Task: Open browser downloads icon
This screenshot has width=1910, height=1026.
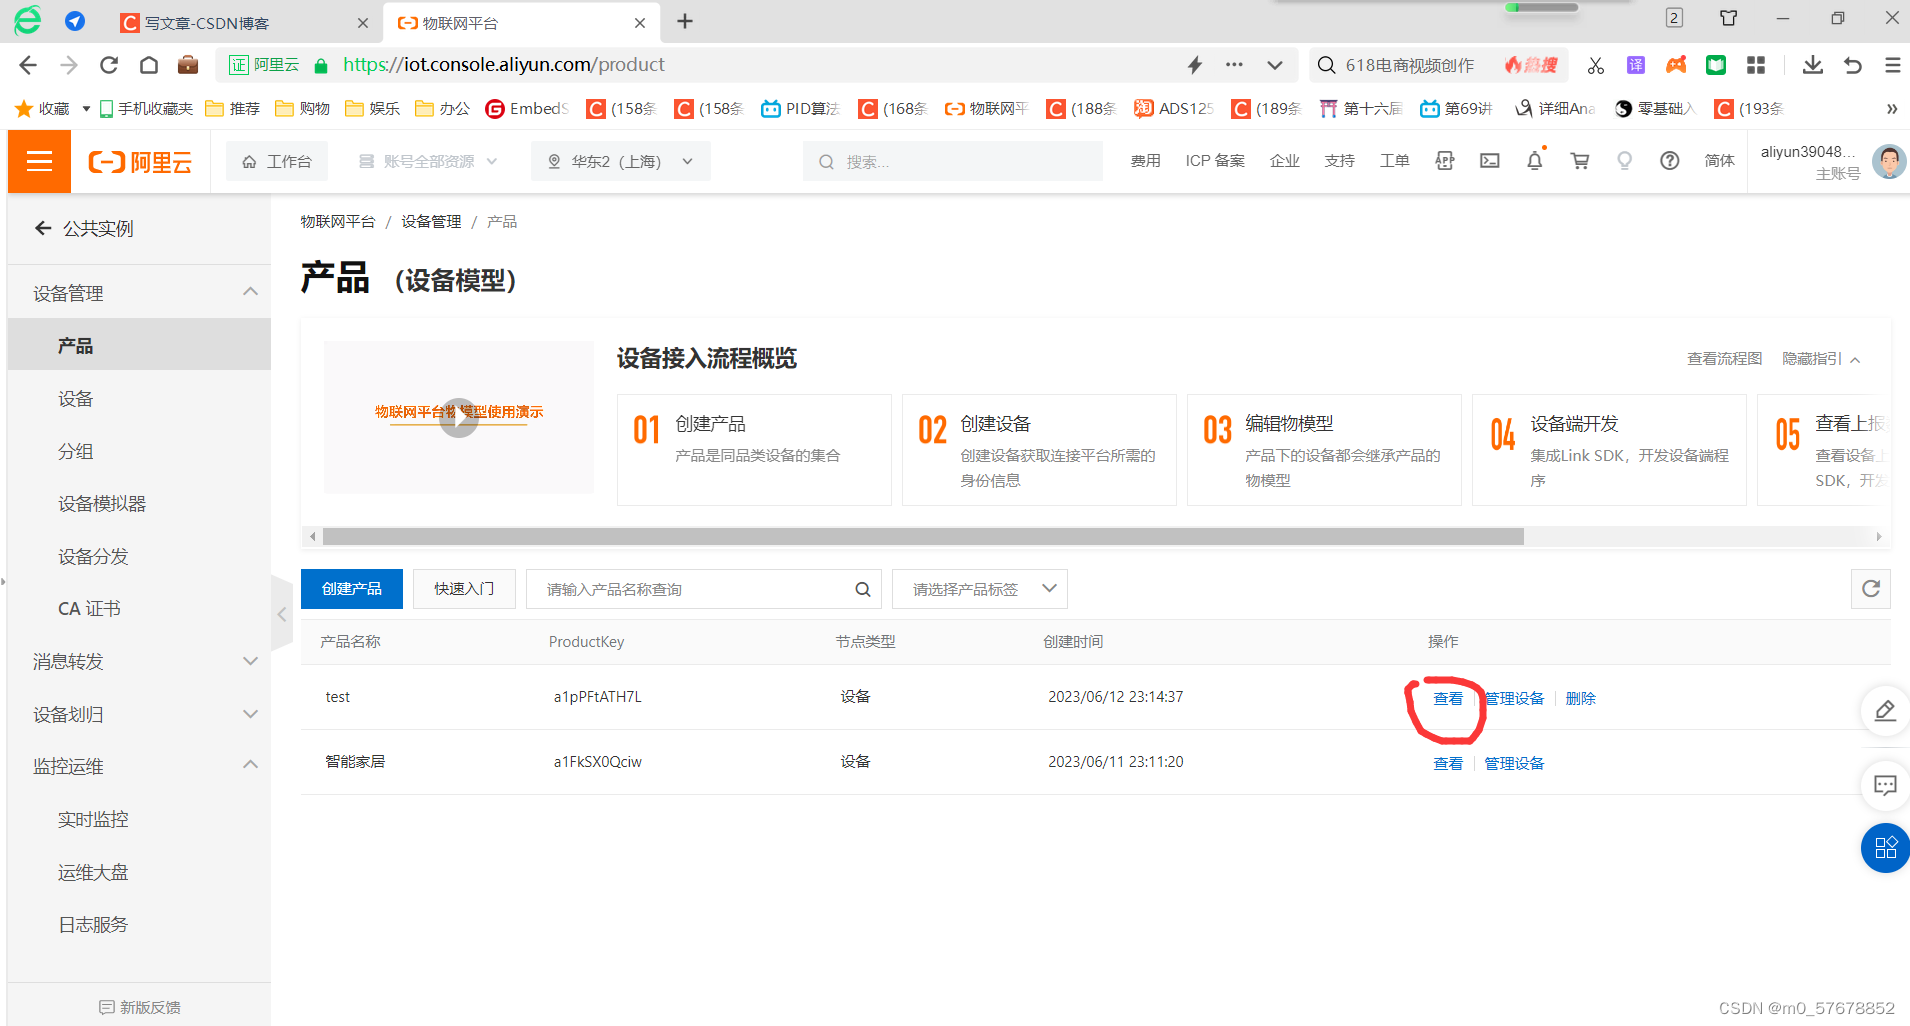Action: pos(1812,65)
